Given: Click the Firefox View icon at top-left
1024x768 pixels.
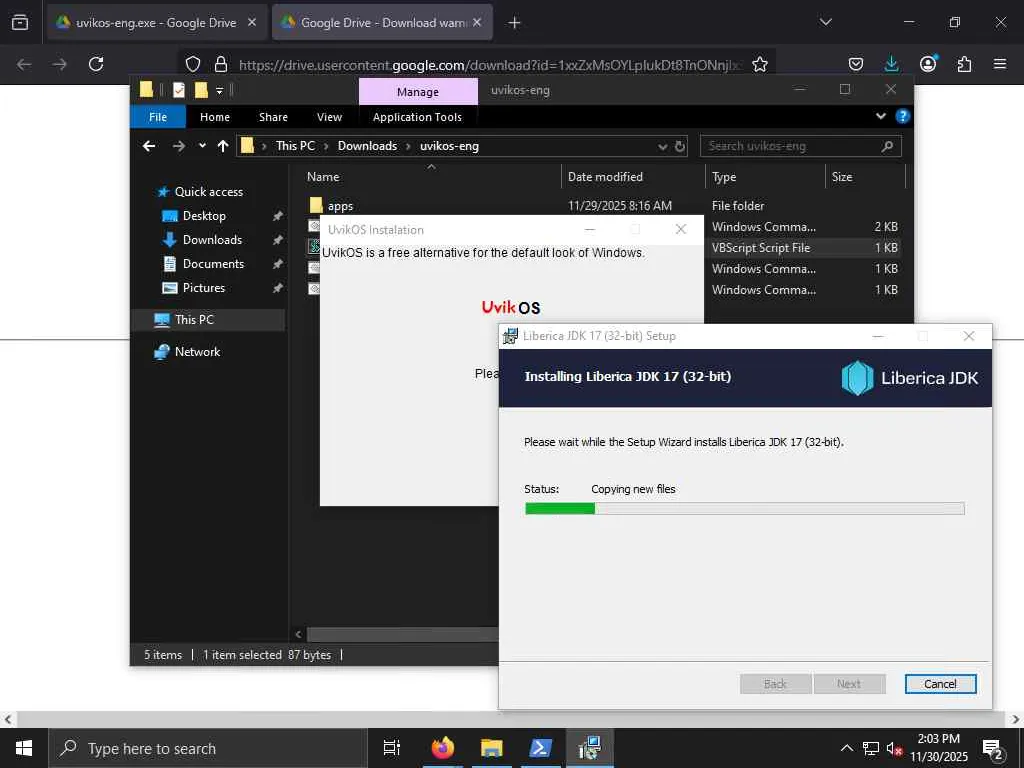Looking at the screenshot, I should pyautogui.click(x=20, y=22).
